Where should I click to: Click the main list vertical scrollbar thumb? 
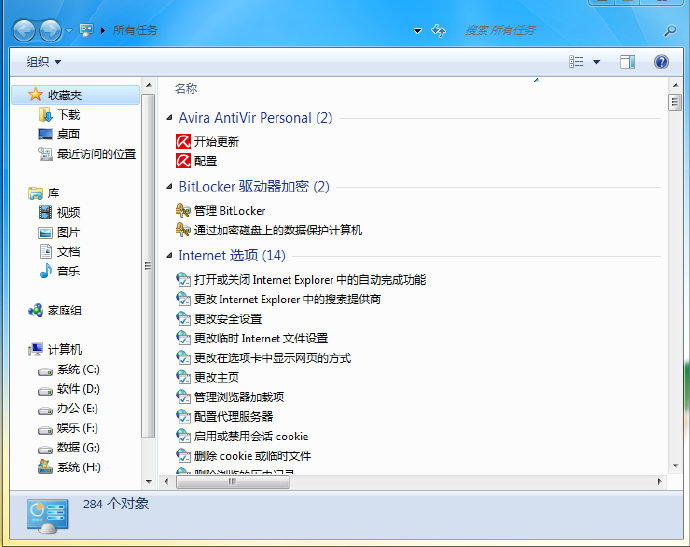tap(675, 103)
